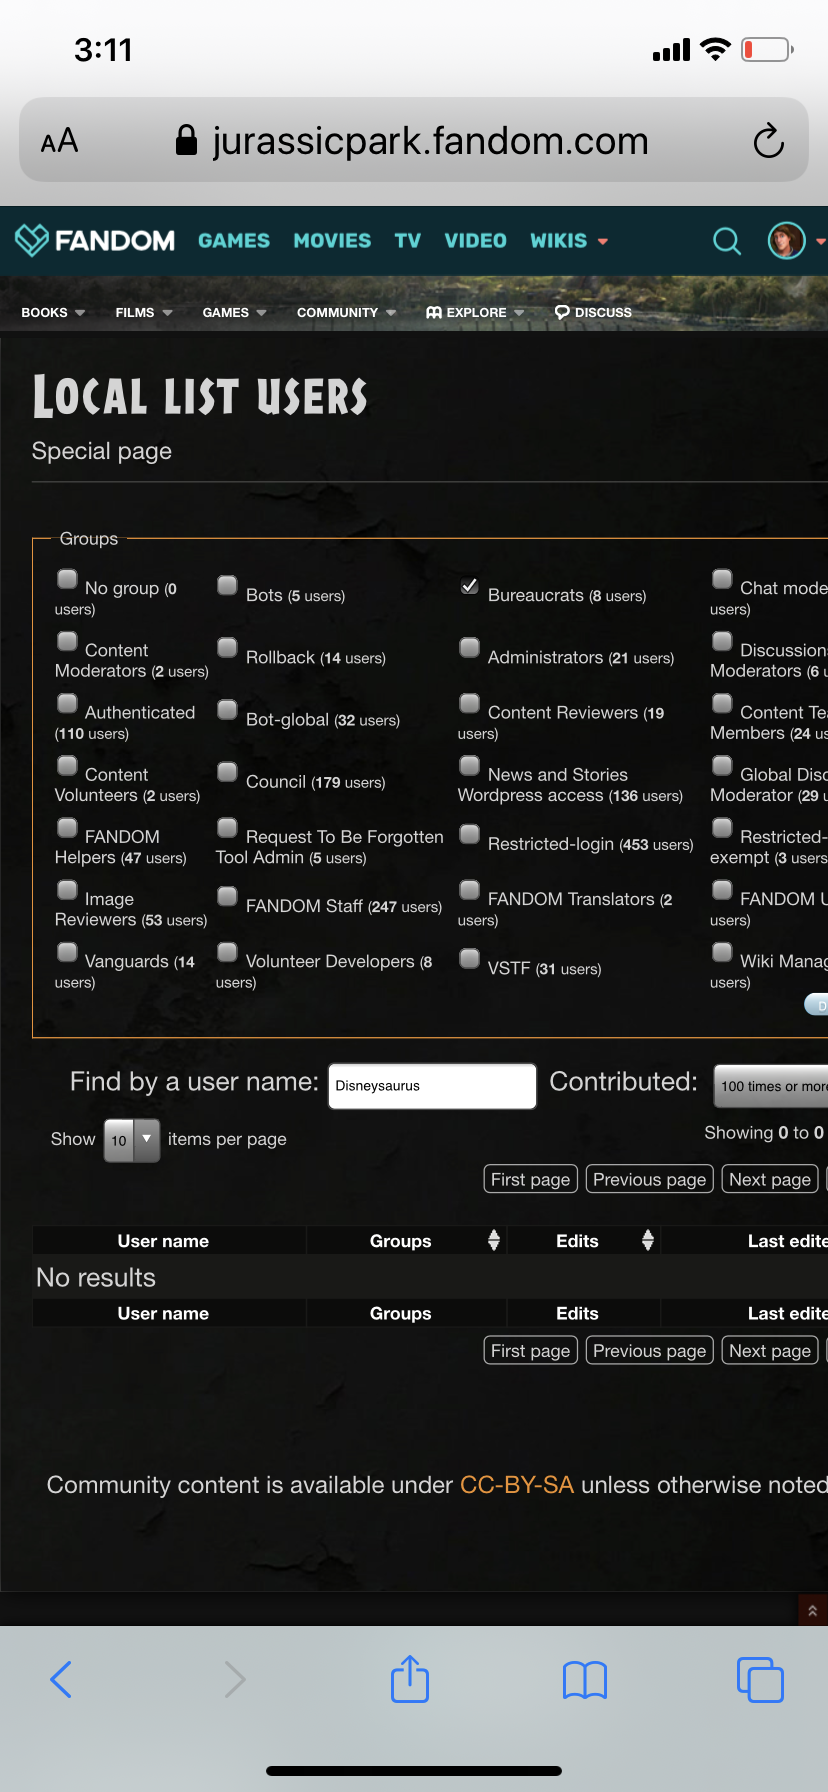828x1792 pixels.
Task: Check the Bots group checkbox
Action: coord(228,585)
